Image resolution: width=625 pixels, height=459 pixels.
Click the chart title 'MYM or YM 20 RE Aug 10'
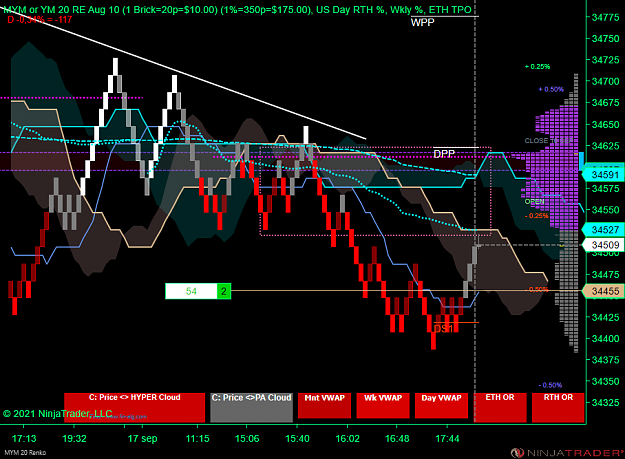62,10
